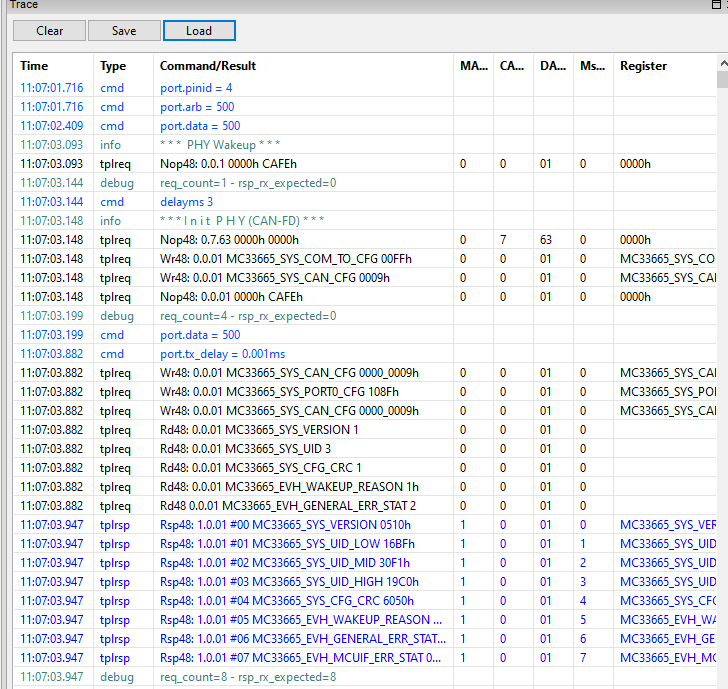Select 'Wr48: 0.0.01 MC33665_SYS_CAN_CFG 0009h' row
728x689 pixels.
(364, 278)
